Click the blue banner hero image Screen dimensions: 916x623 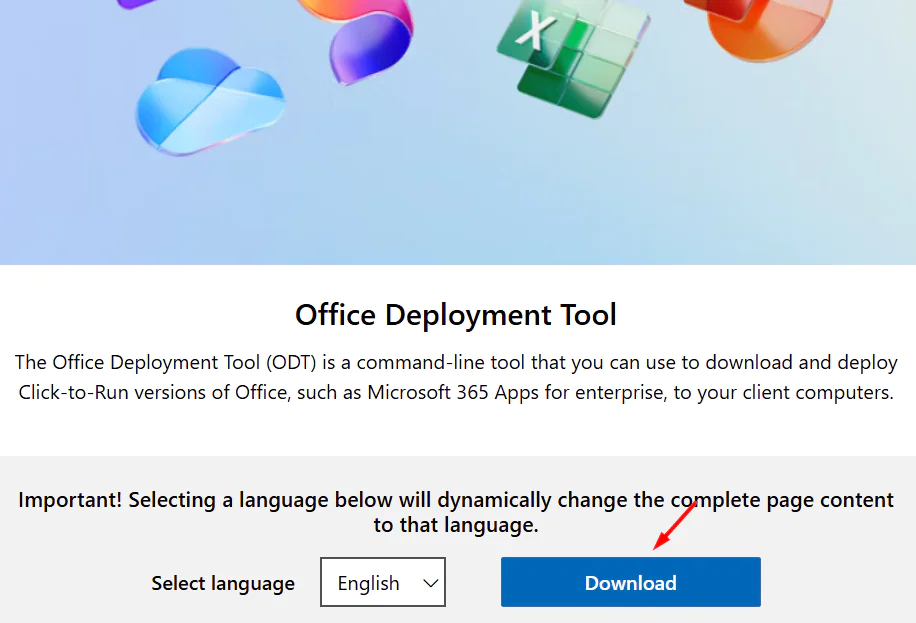458,200
